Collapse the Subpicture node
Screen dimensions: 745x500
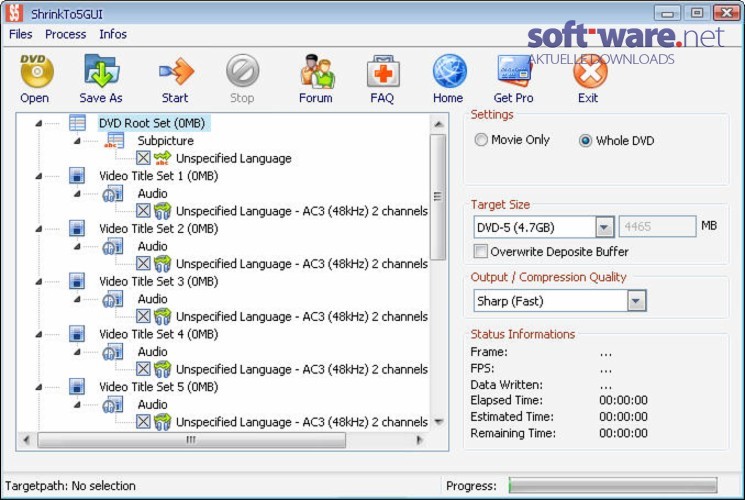tap(77, 141)
